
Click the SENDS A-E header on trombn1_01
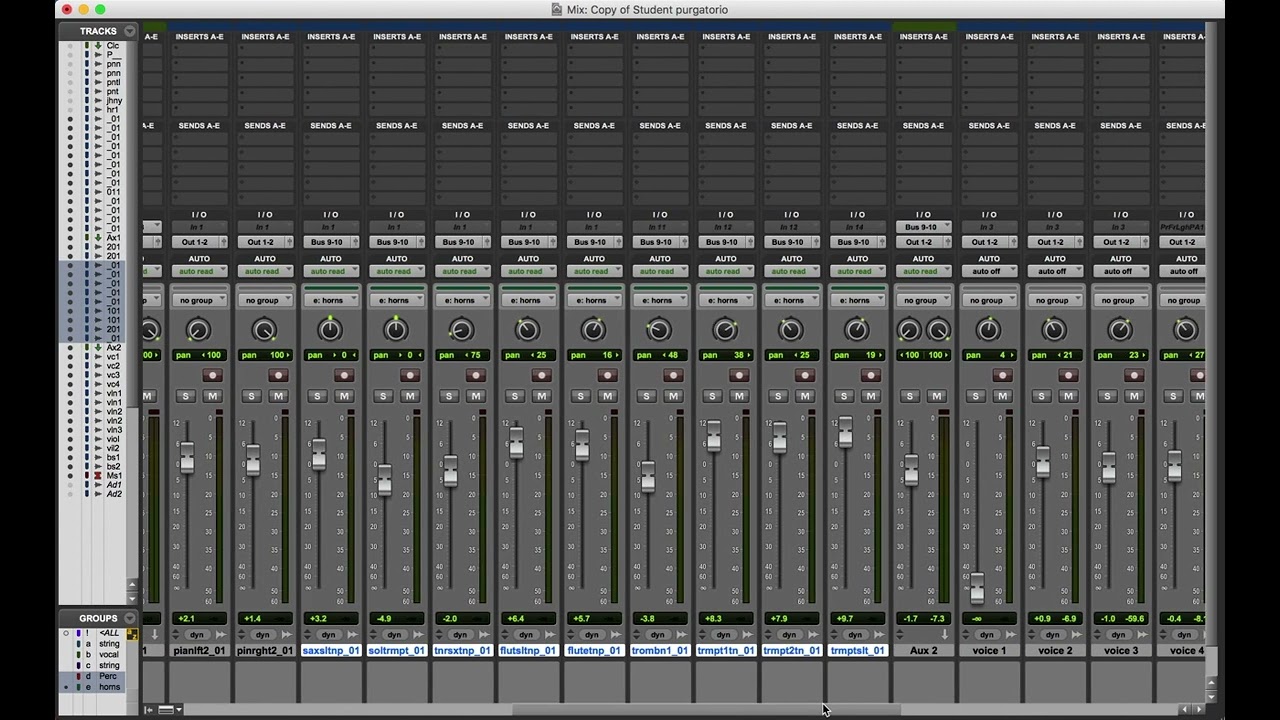(x=660, y=126)
